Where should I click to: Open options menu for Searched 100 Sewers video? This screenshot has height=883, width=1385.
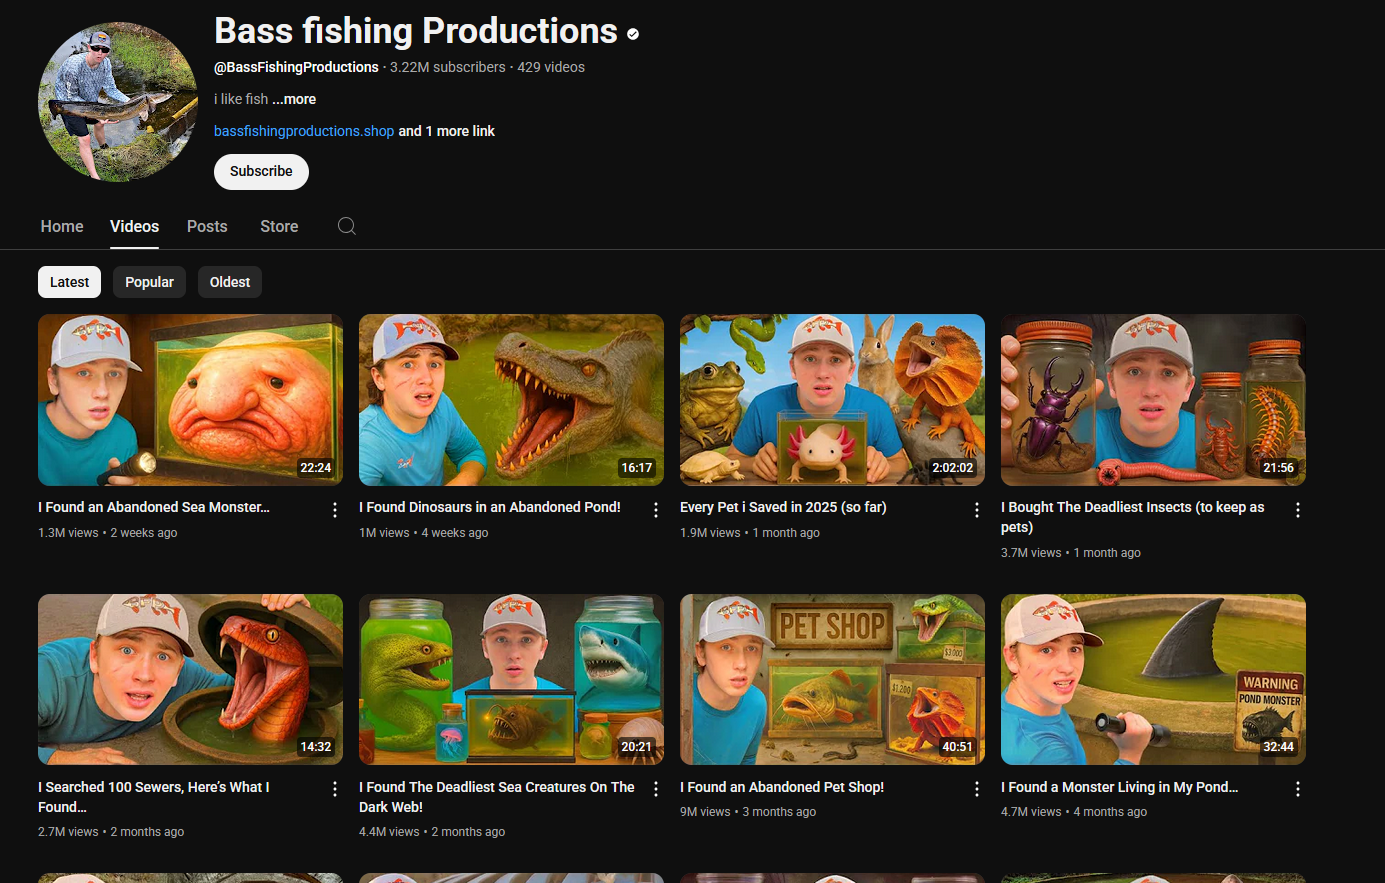tap(335, 789)
